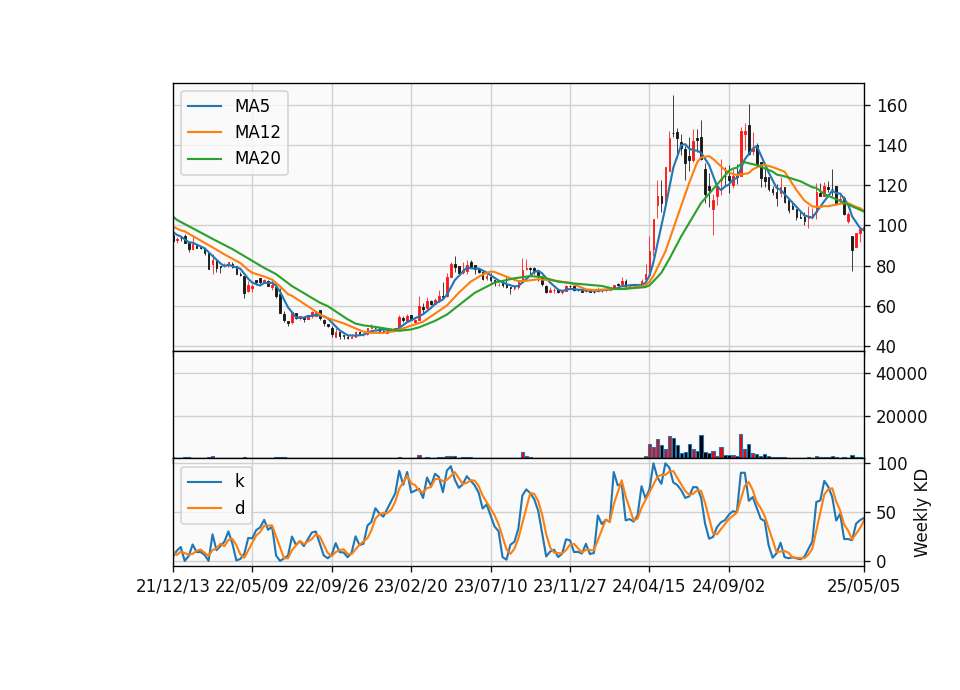Click the 23/07/10 date tick label
960x690 pixels.
pos(490,586)
